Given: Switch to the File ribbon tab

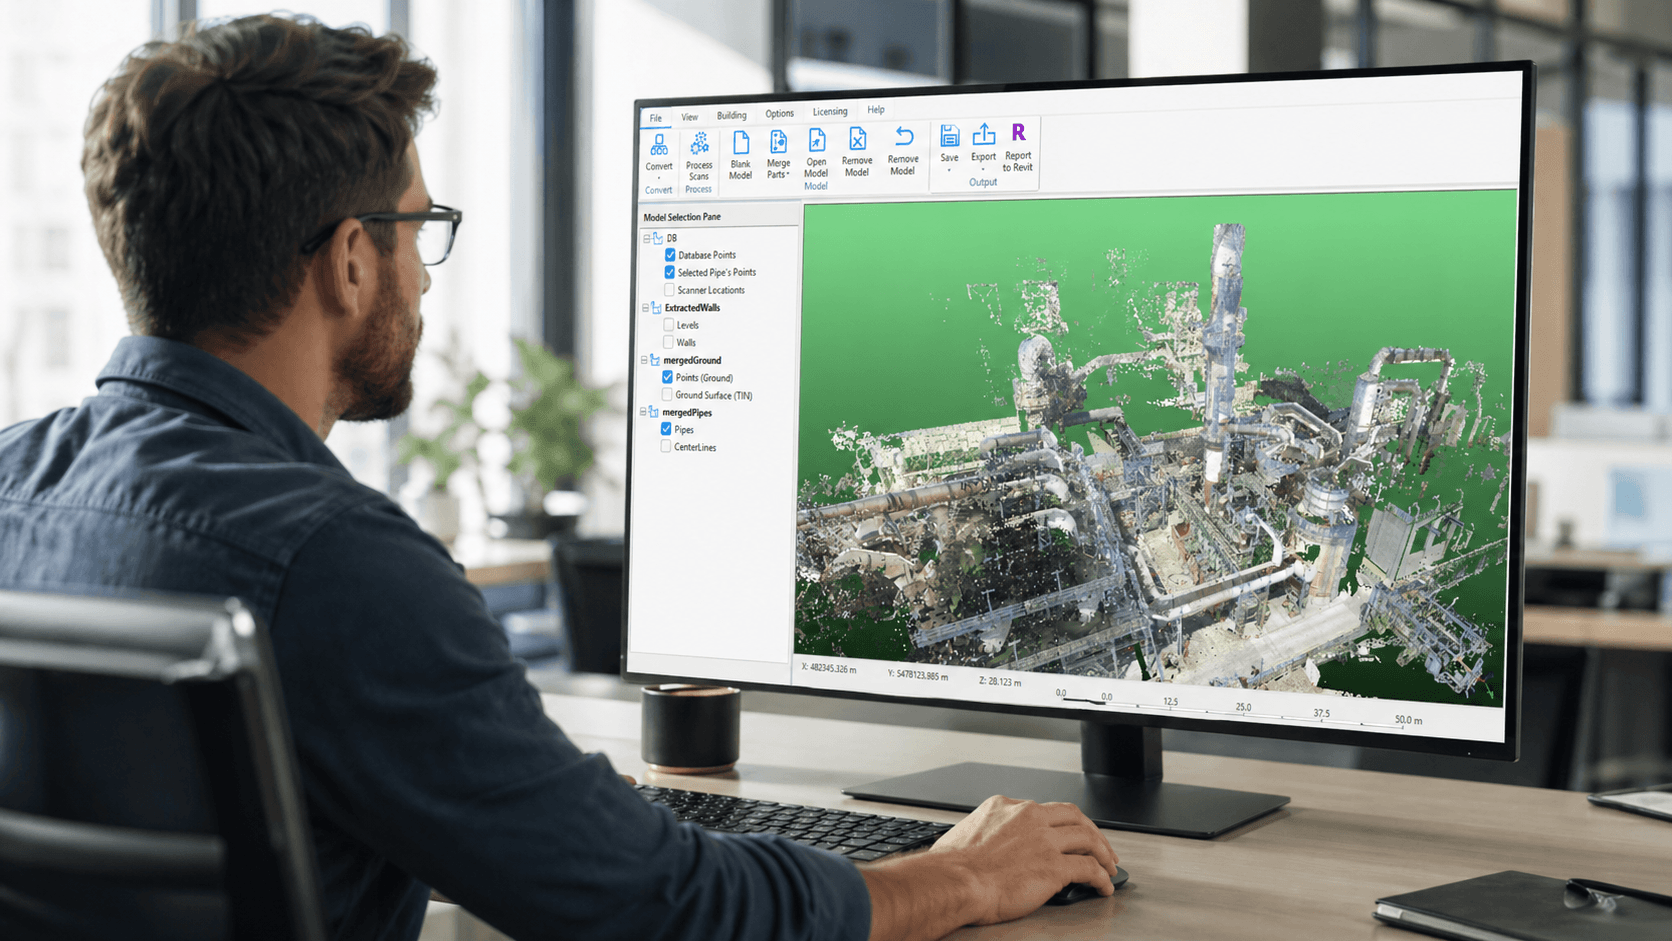Looking at the screenshot, I should (x=656, y=118).
